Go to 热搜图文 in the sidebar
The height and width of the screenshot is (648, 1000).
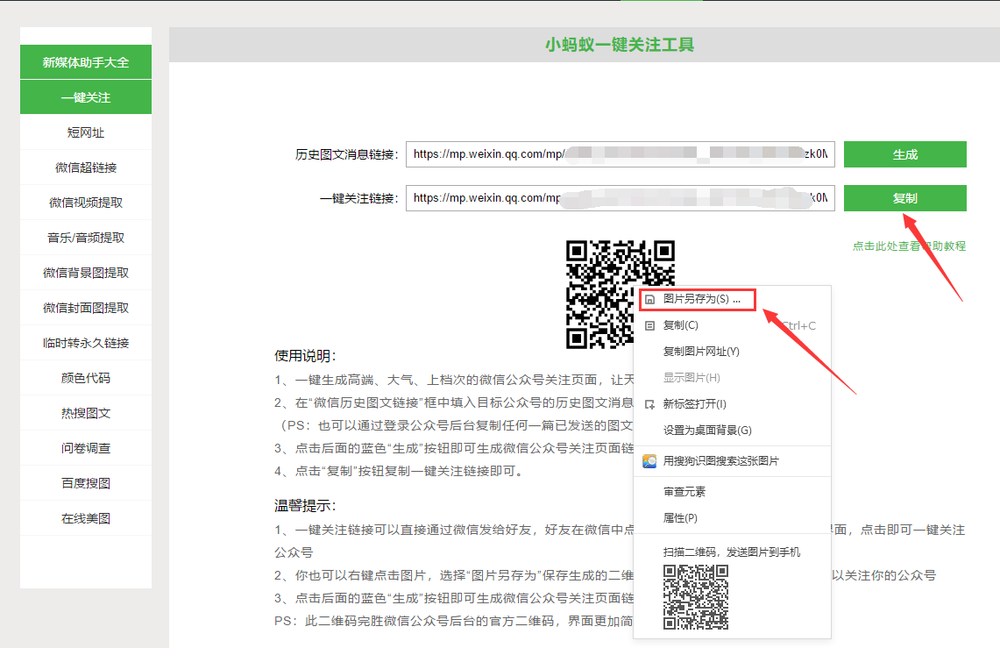click(85, 413)
